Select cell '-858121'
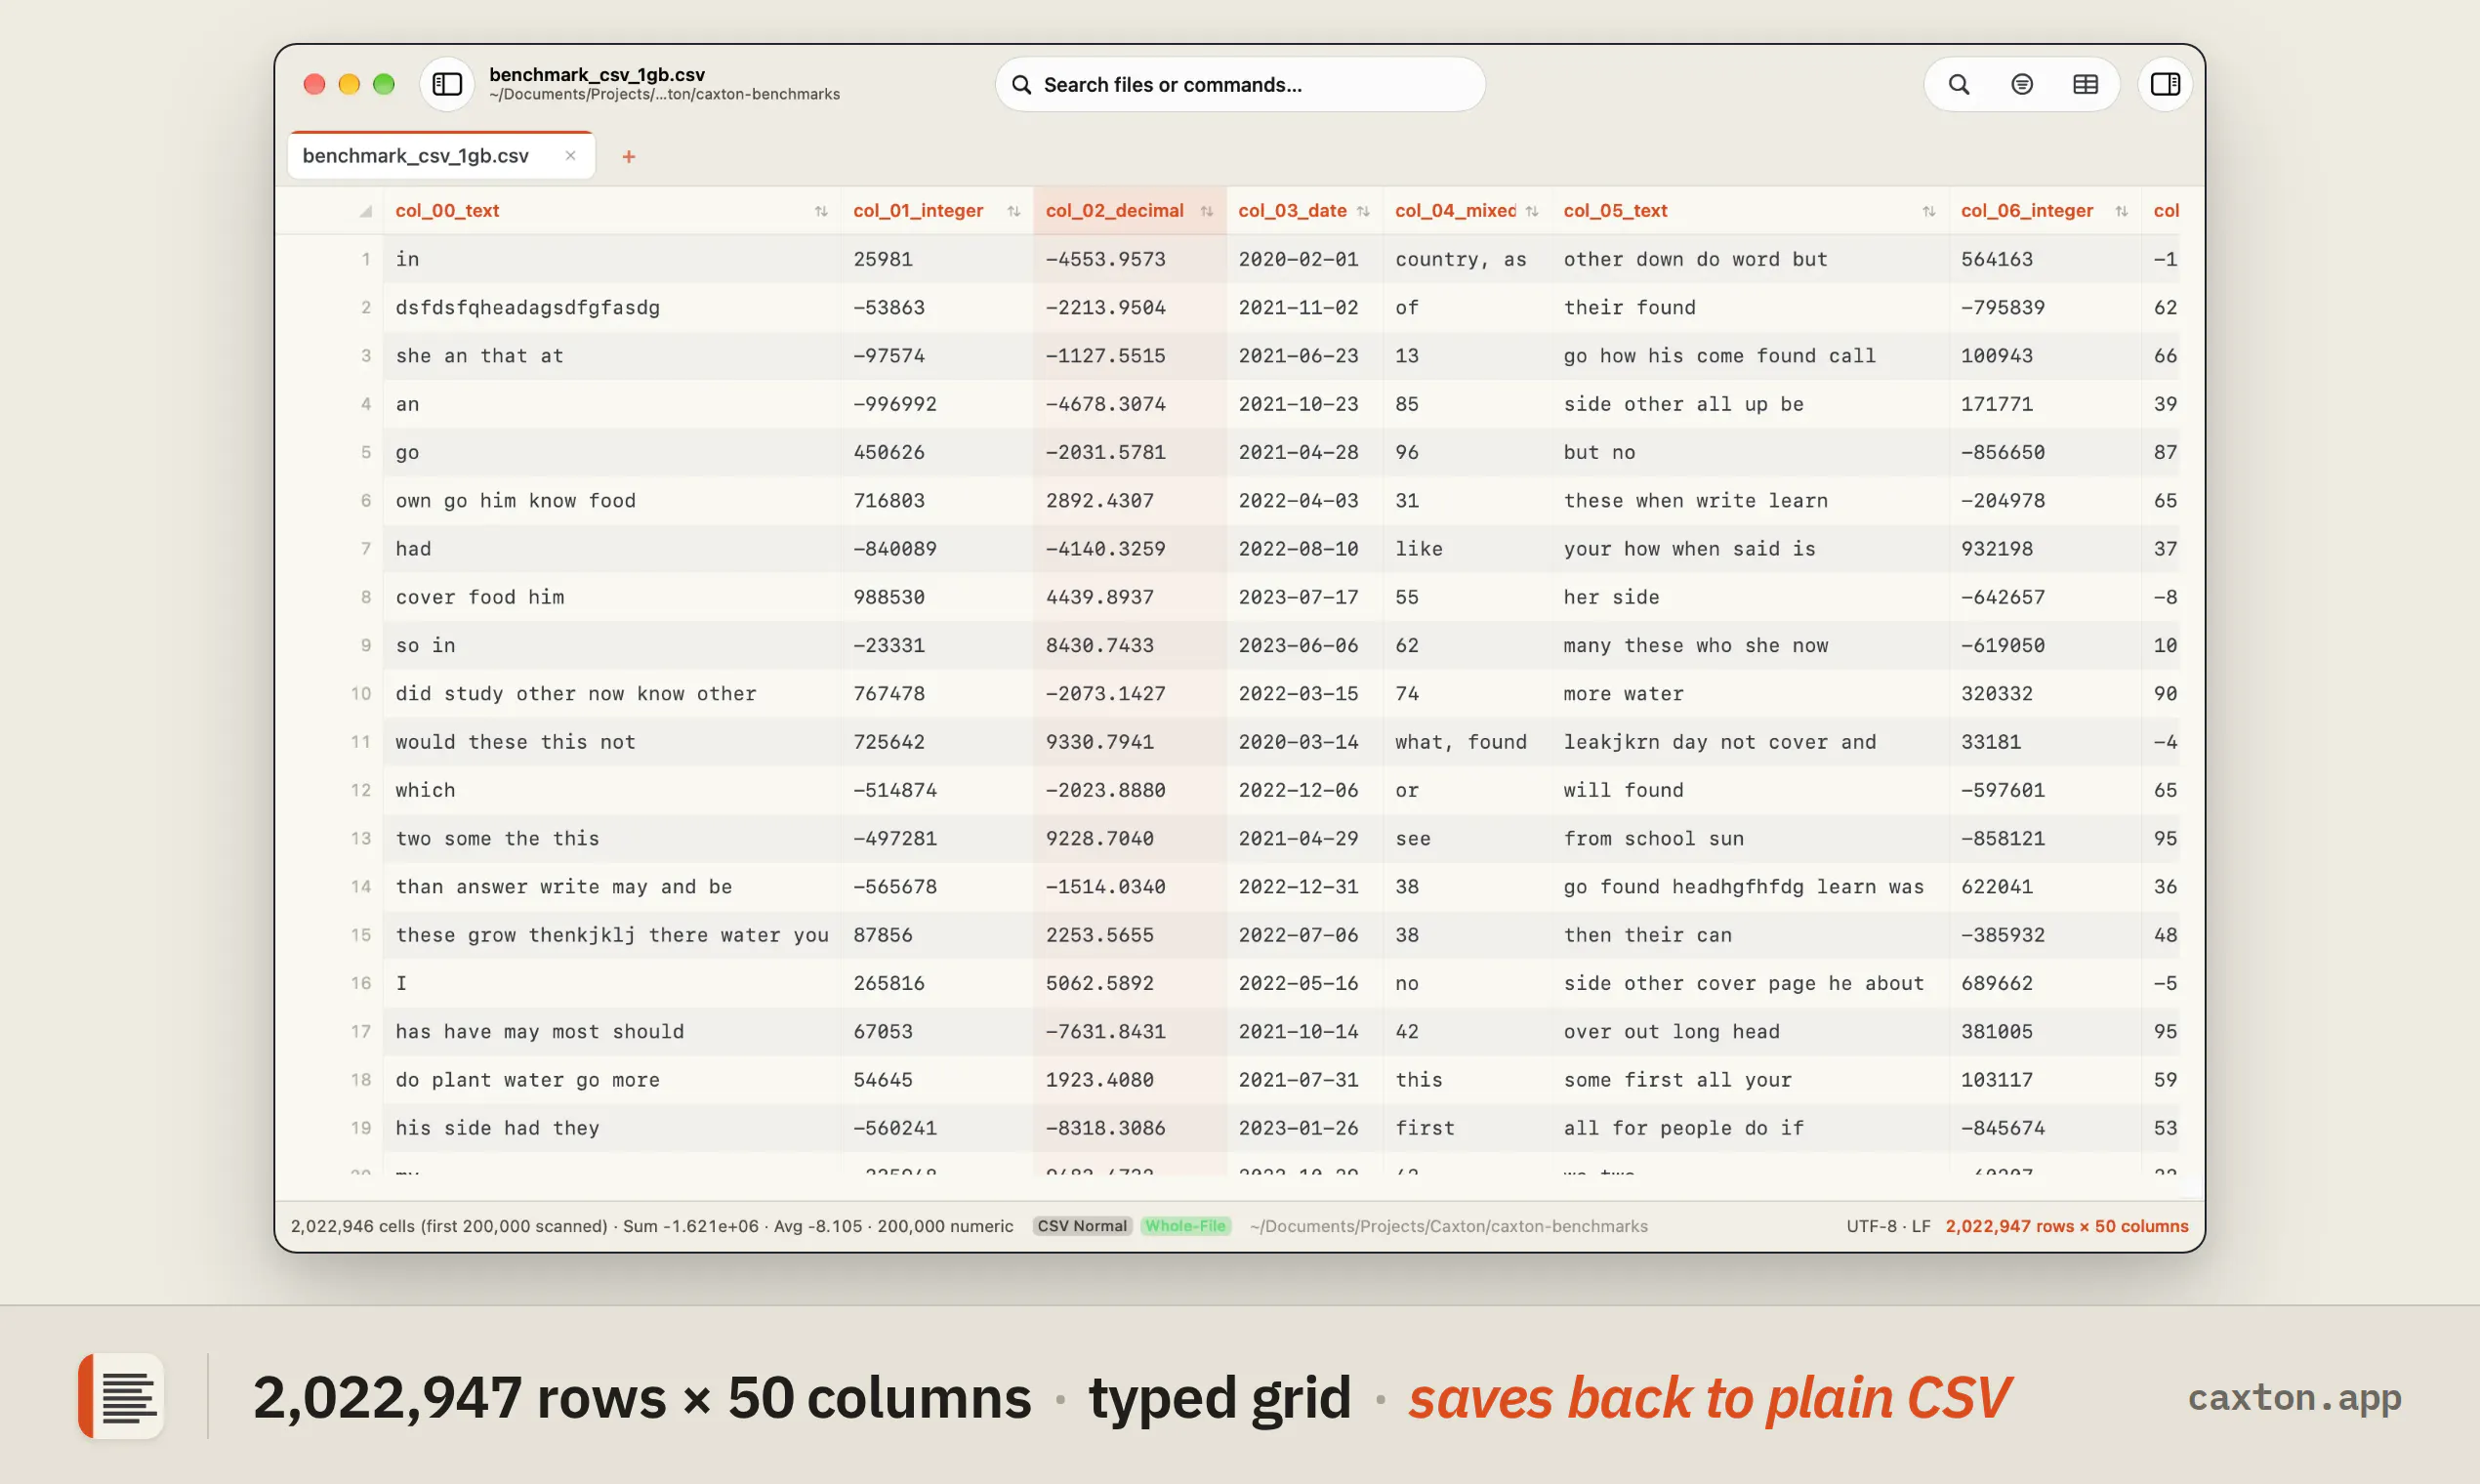Viewport: 2480px width, 1484px height. pyautogui.click(x=2045, y=839)
